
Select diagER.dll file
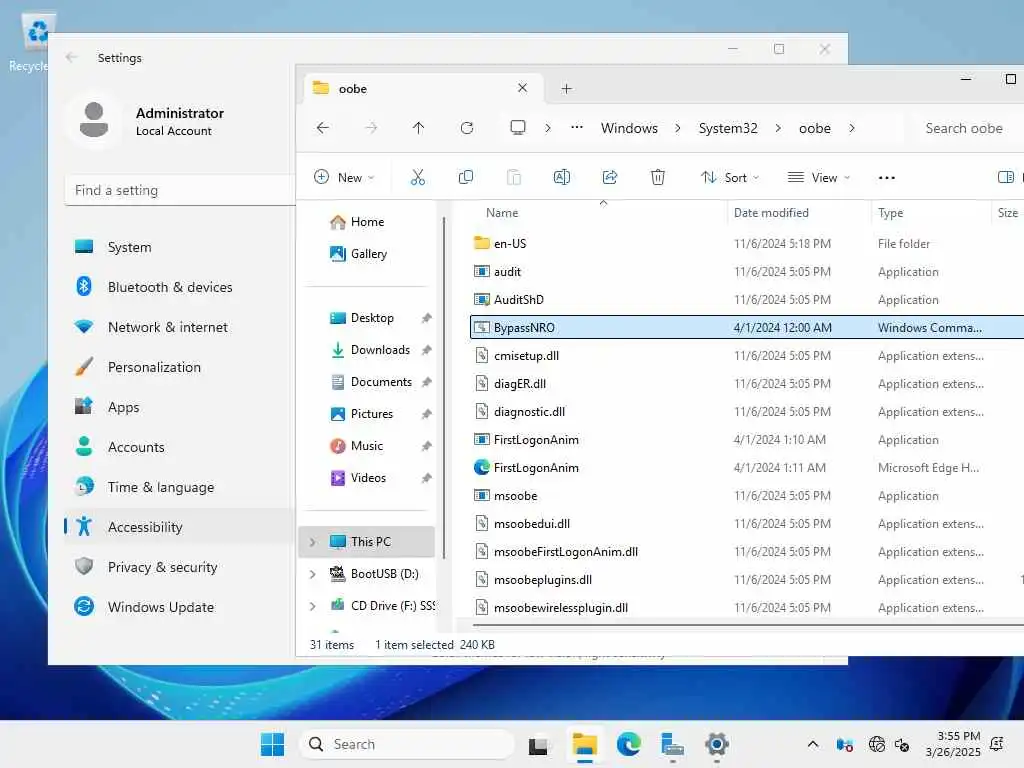[x=519, y=384]
